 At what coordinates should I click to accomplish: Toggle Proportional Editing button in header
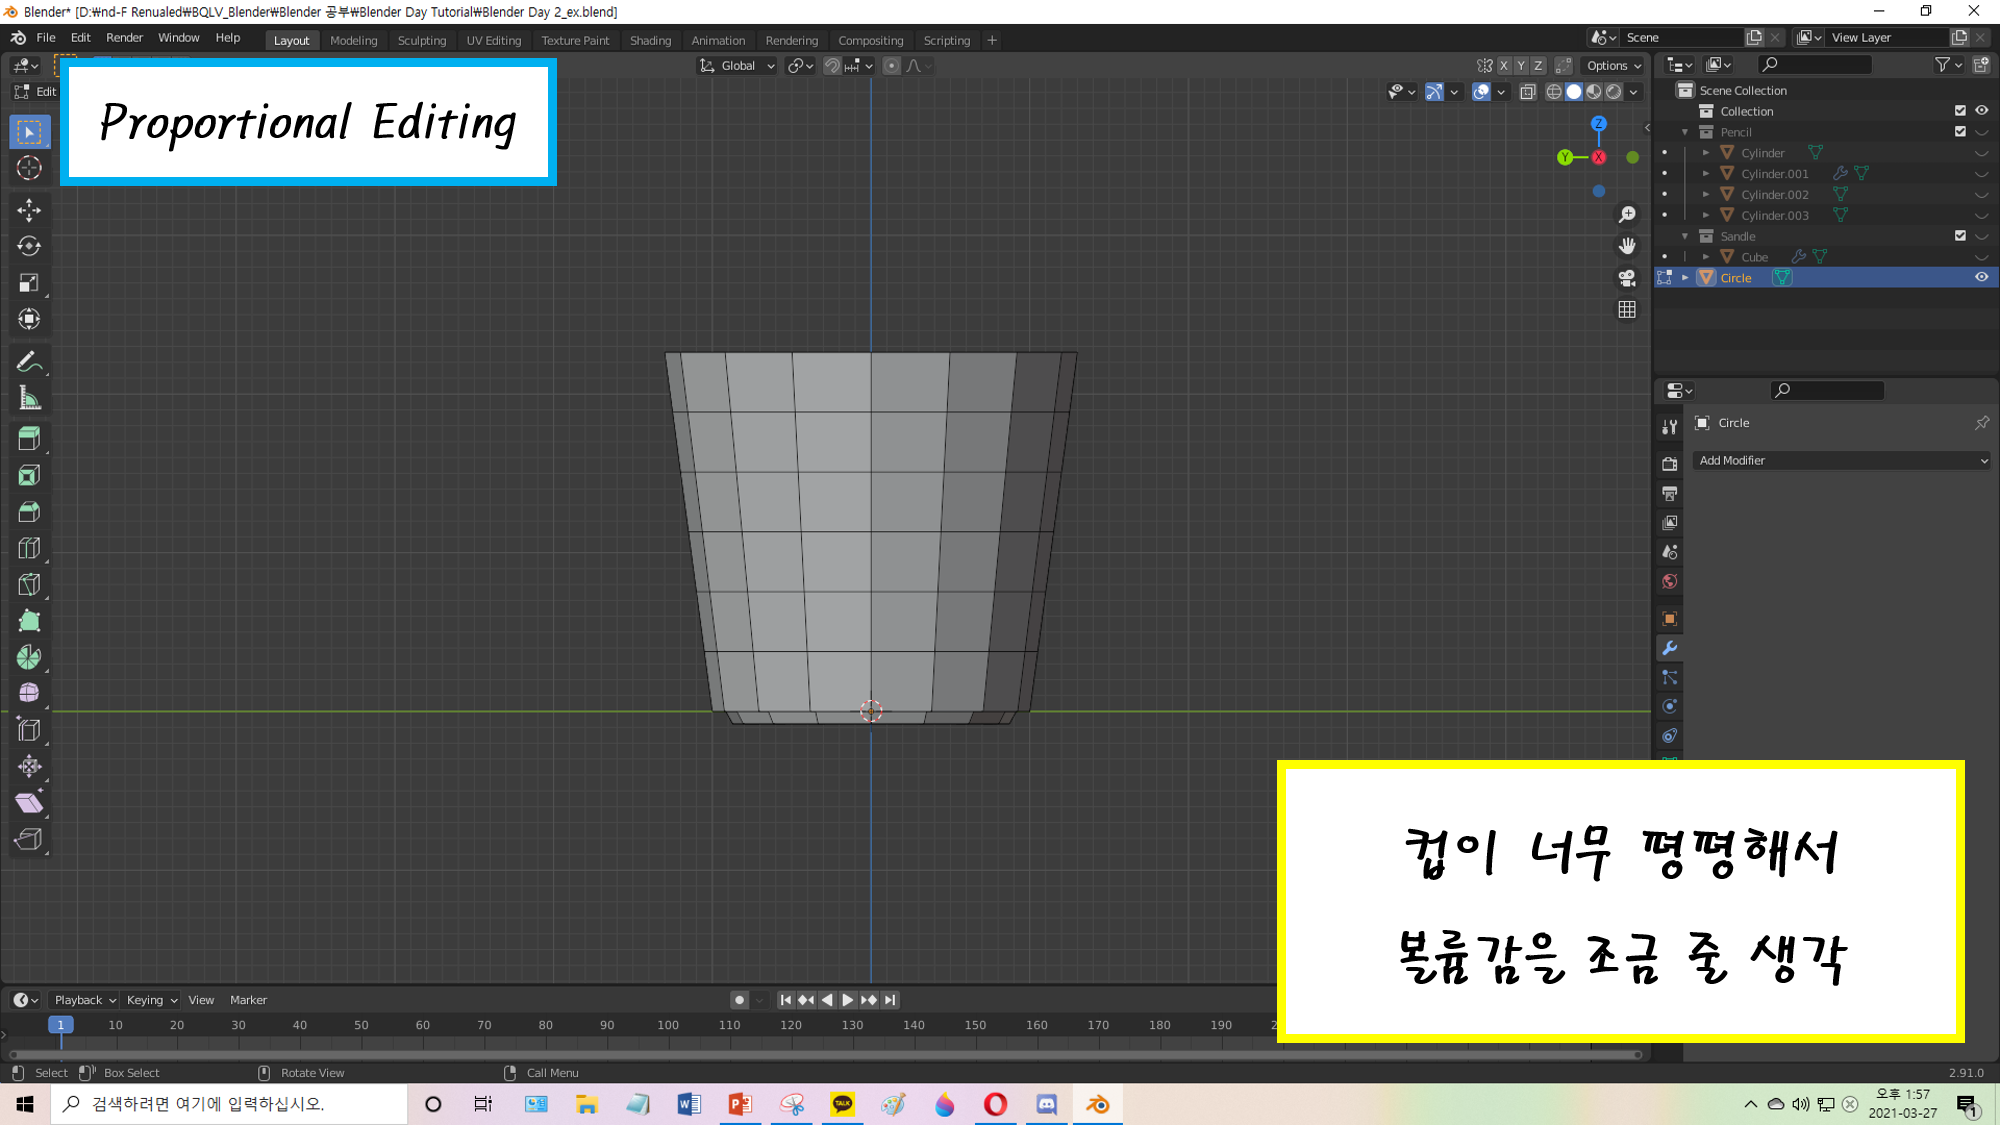coord(891,66)
